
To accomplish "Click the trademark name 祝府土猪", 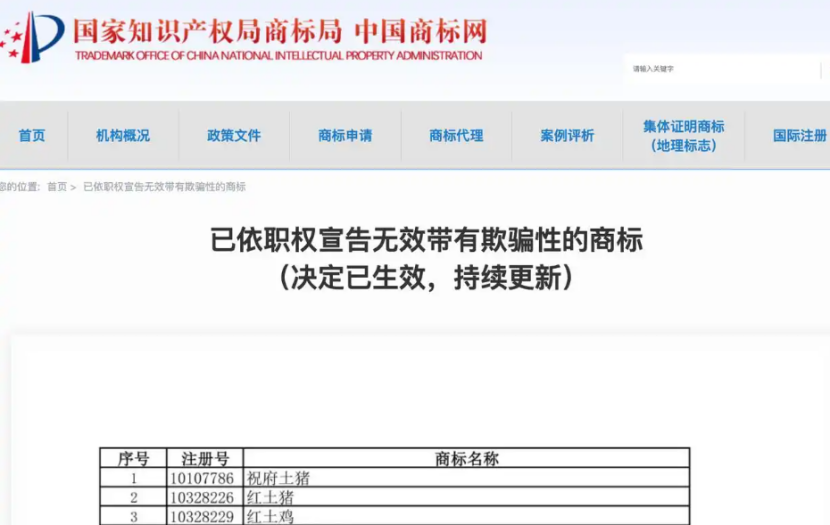I will [278, 478].
